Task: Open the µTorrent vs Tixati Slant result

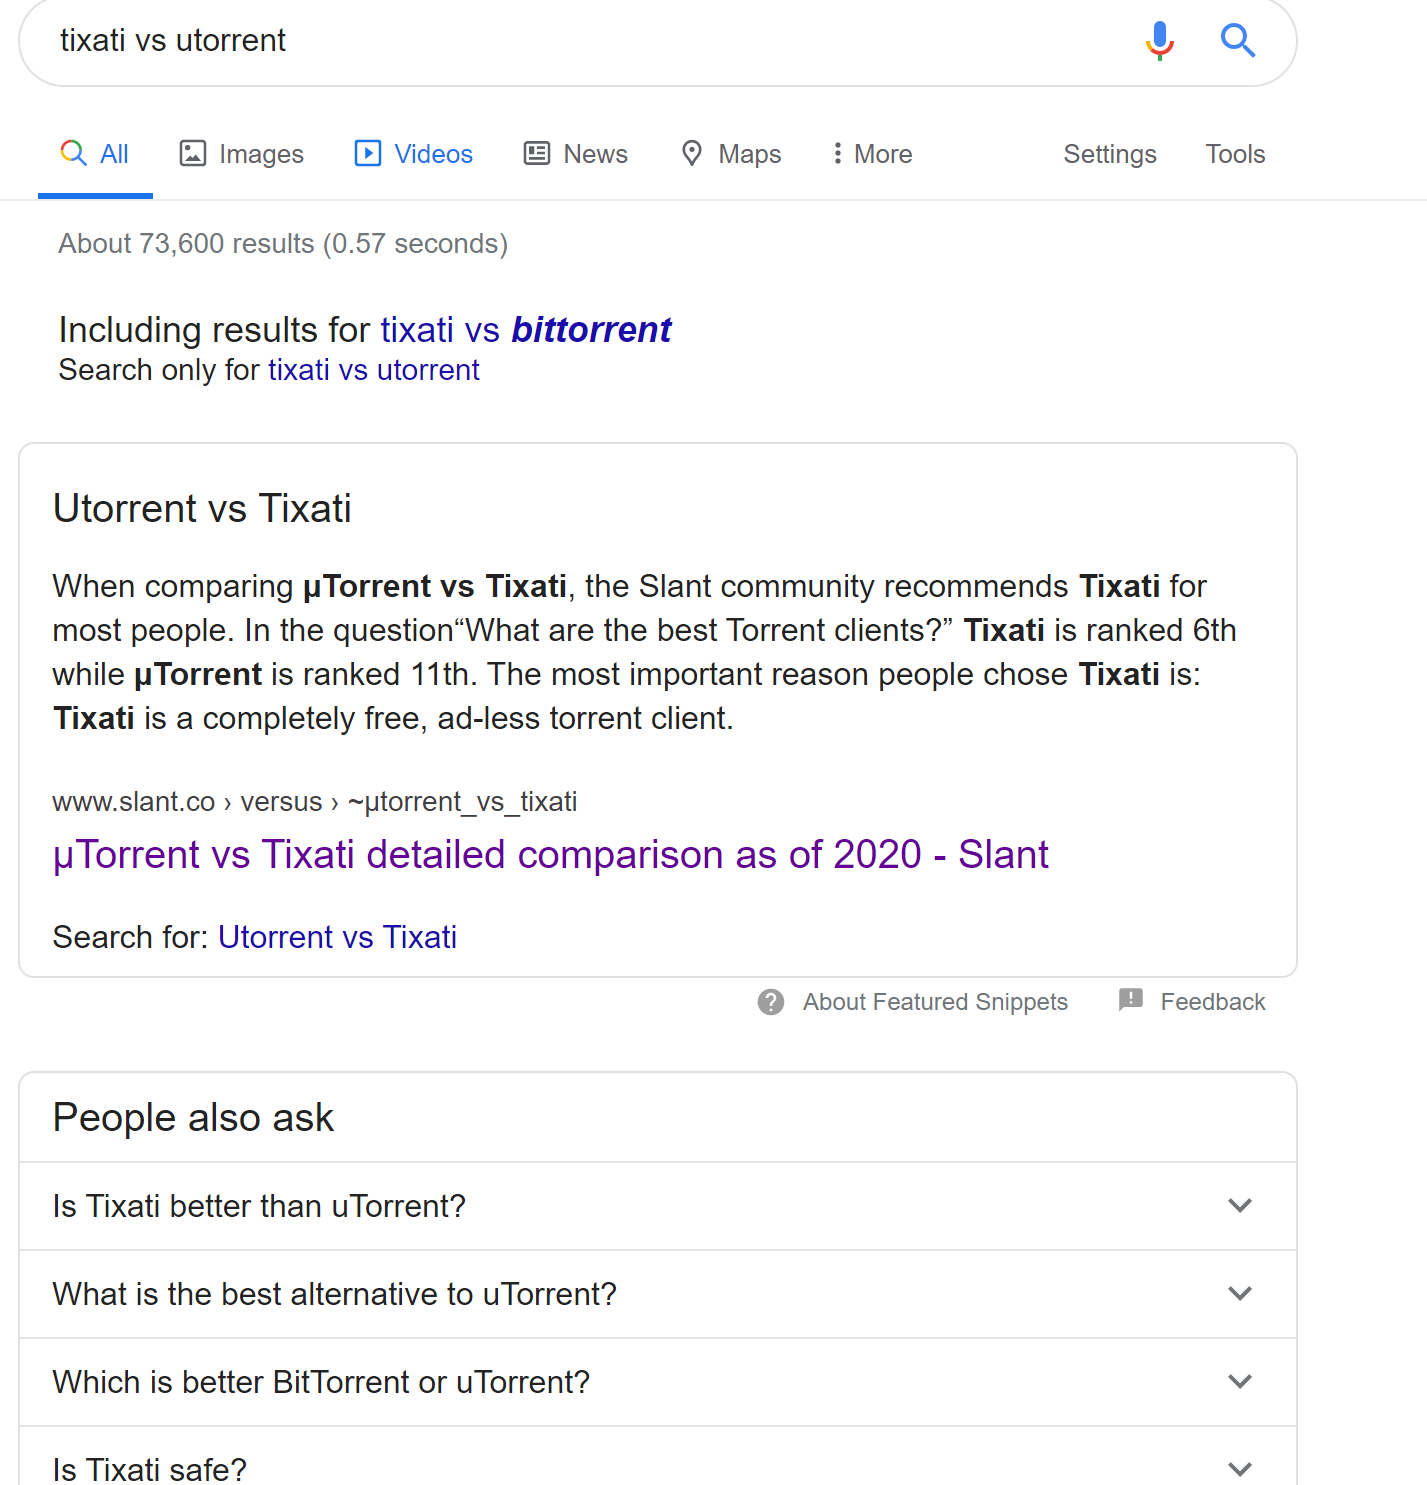Action: [x=550, y=854]
